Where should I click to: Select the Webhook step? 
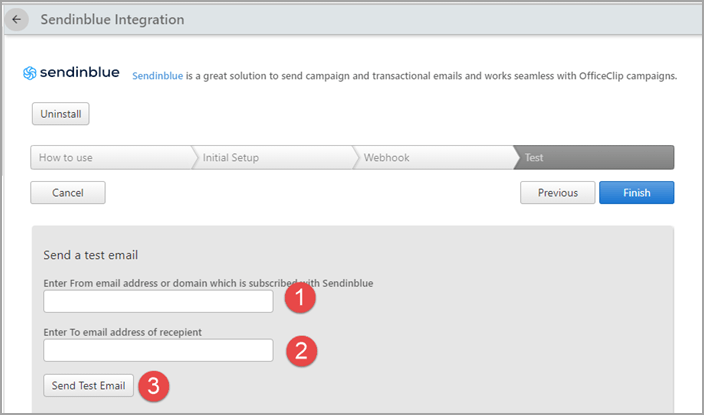coord(434,158)
